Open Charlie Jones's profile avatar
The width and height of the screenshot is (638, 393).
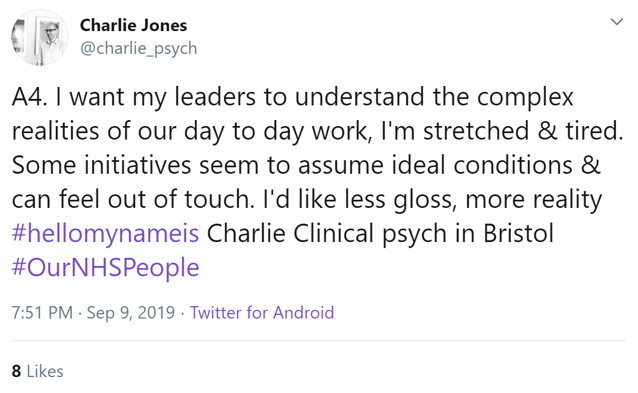[x=39, y=37]
